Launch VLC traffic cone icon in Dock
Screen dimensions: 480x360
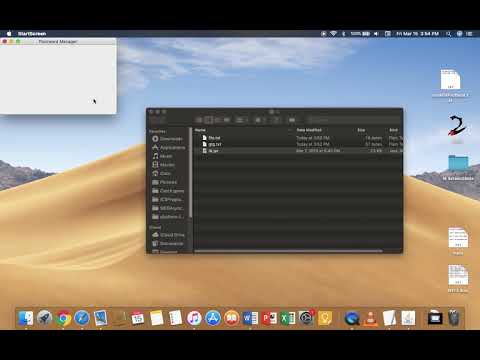(x=370, y=318)
